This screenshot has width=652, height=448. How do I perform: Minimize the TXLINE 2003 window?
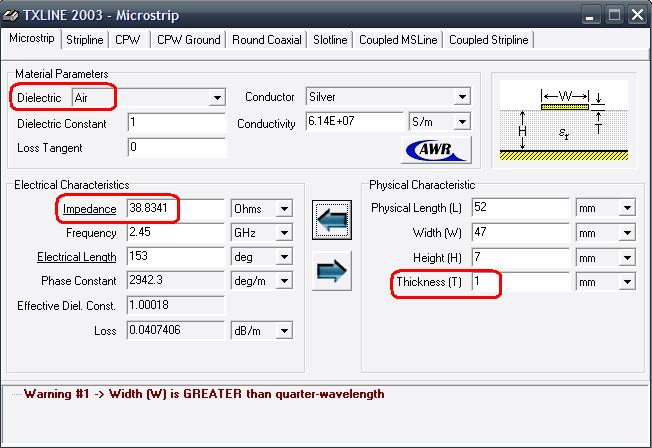(x=590, y=15)
